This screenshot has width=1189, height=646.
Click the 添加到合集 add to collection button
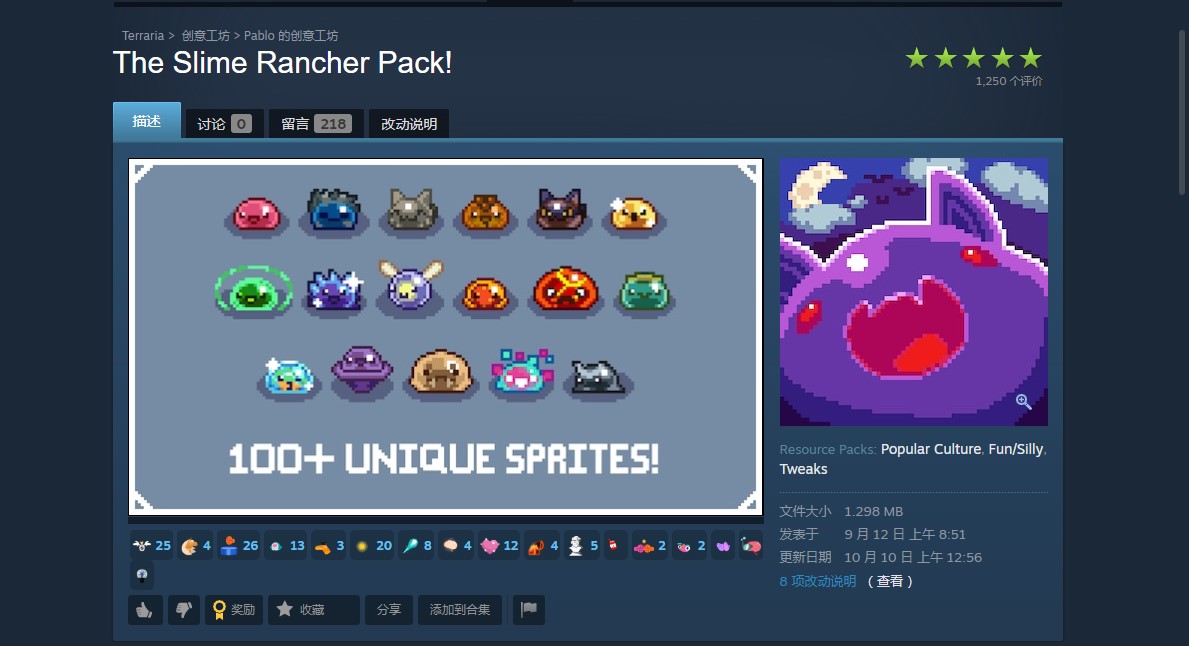coord(460,610)
